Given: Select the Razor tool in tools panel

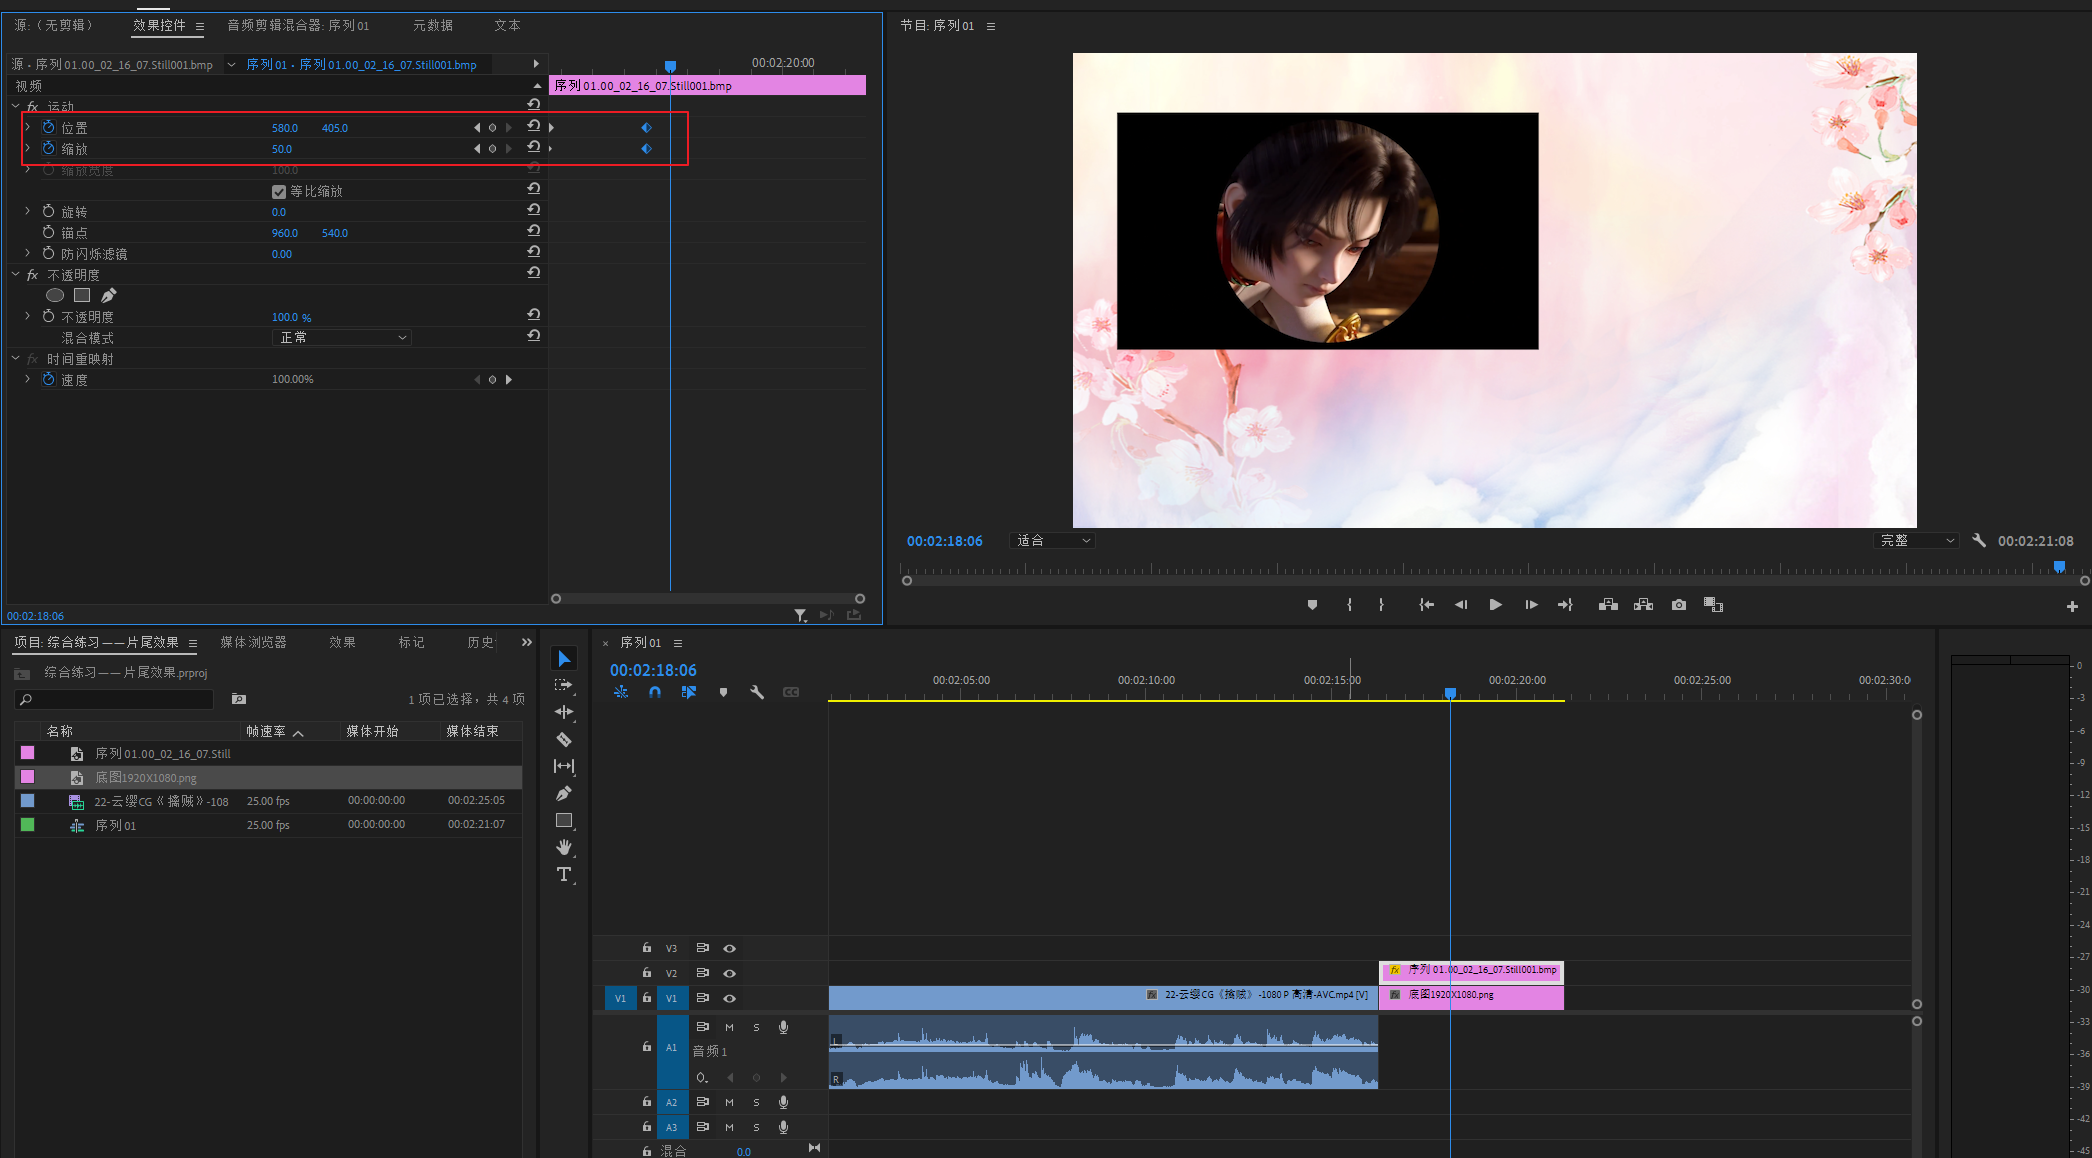Looking at the screenshot, I should tap(564, 740).
